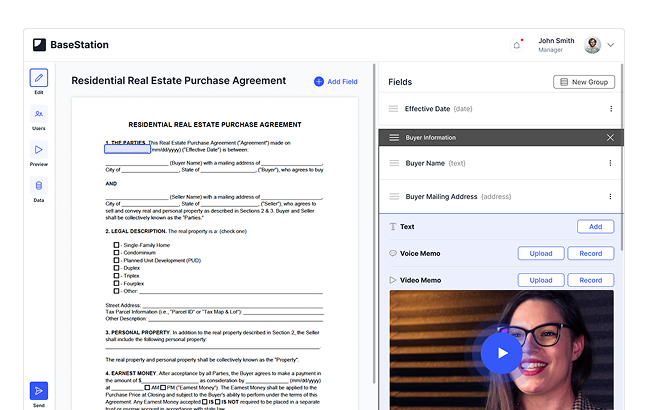Viewport: 648px width, 410px height.
Task: Open options menu for Buyer Name field
Action: tap(610, 163)
